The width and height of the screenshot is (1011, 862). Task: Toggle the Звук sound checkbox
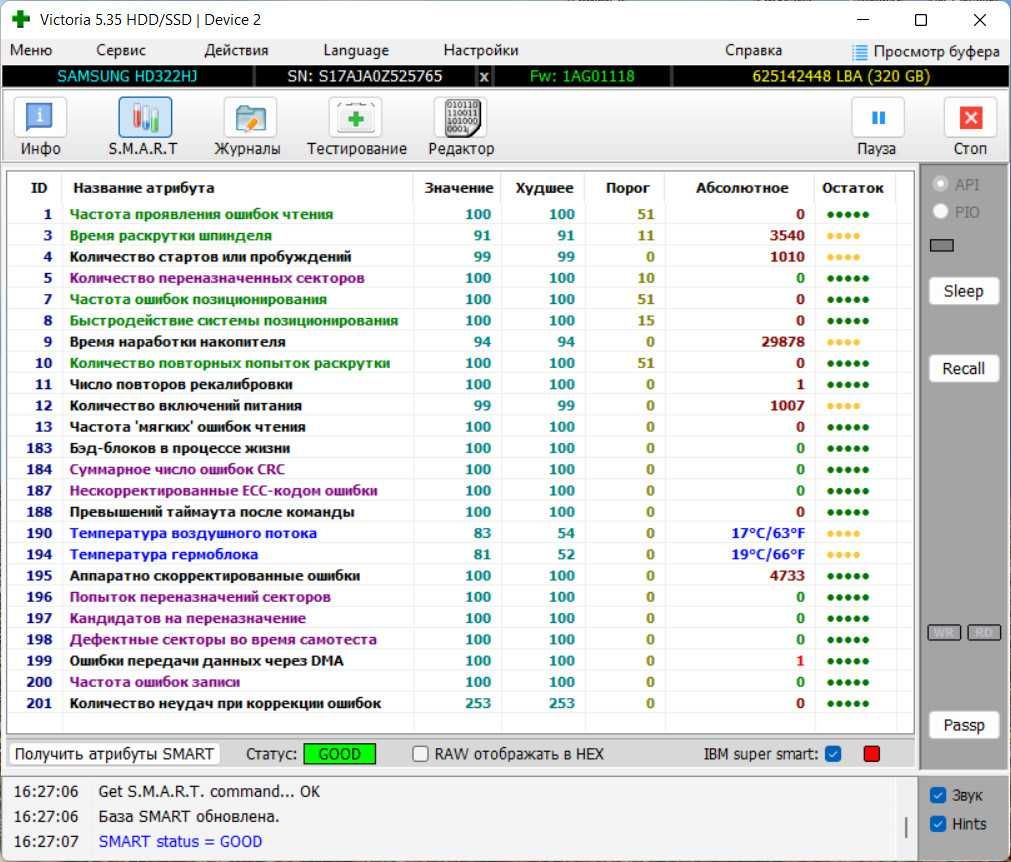click(938, 795)
